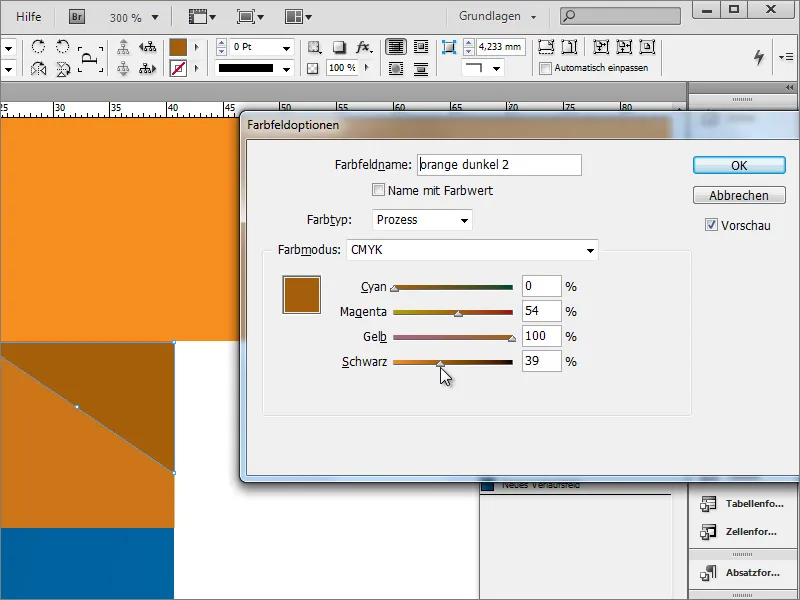Click the drop shadow icon

coord(339,47)
